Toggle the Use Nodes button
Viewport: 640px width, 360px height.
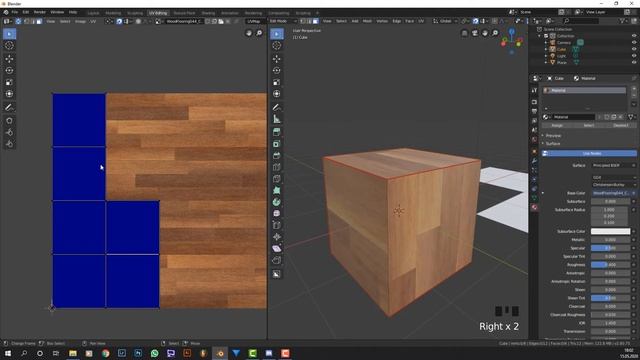pos(589,153)
